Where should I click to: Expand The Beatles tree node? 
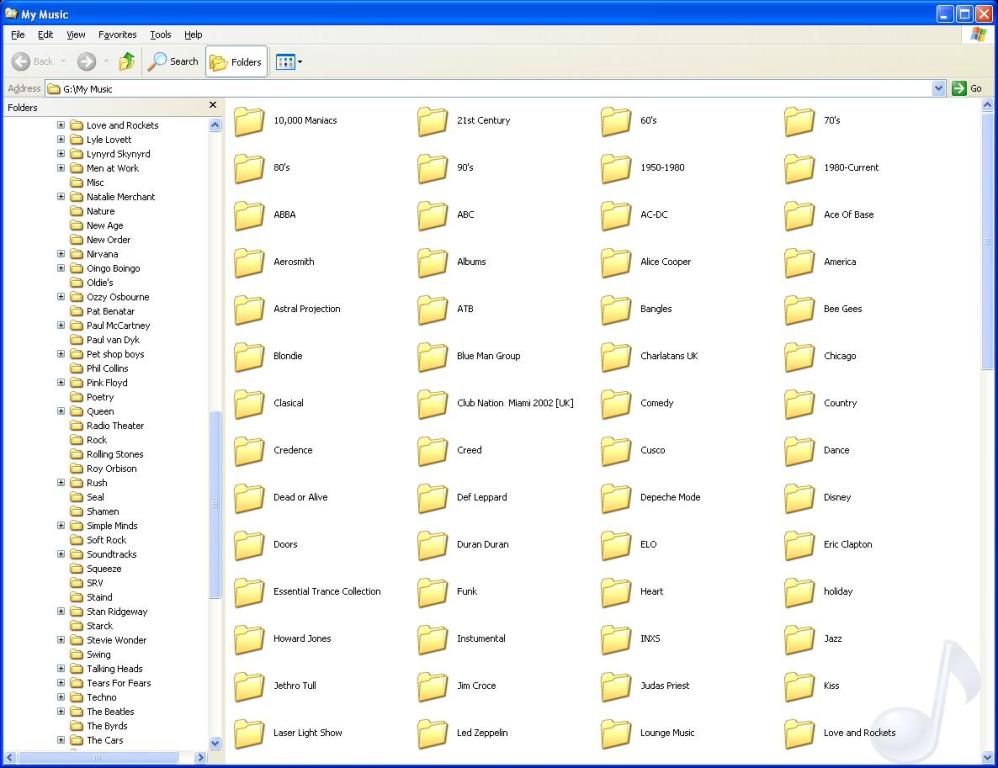pos(61,712)
